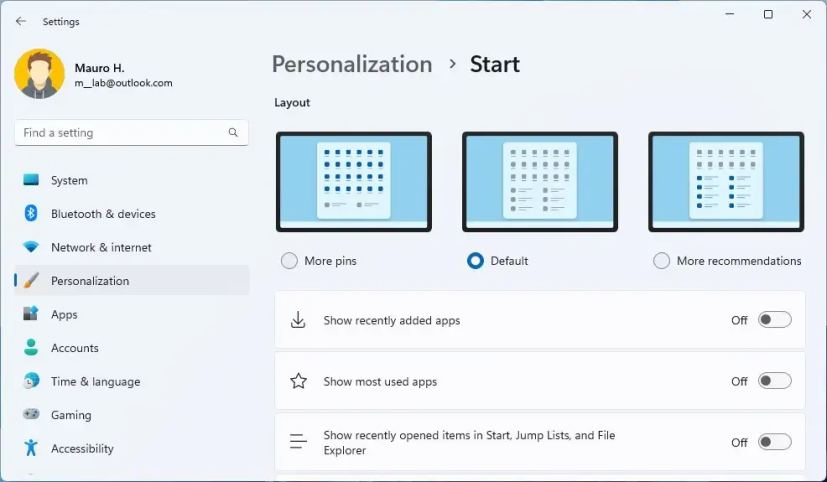Click the Gaming controller icon in sidebar
This screenshot has width=827, height=482.
(x=31, y=415)
